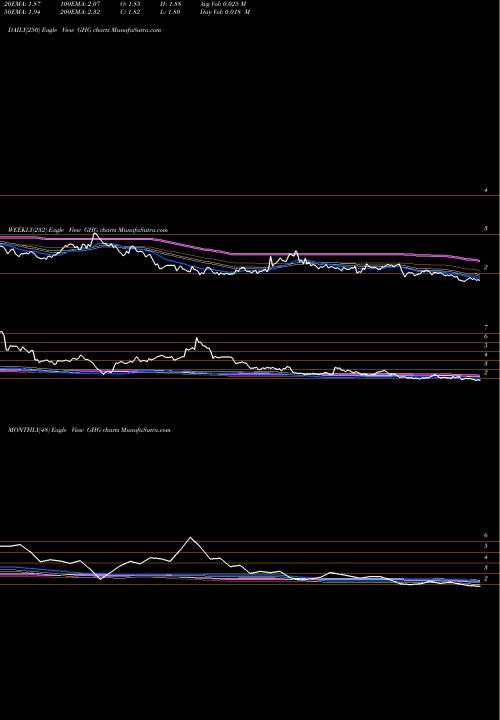Click the 200EMA: 2.32 value

(x=80, y=12)
